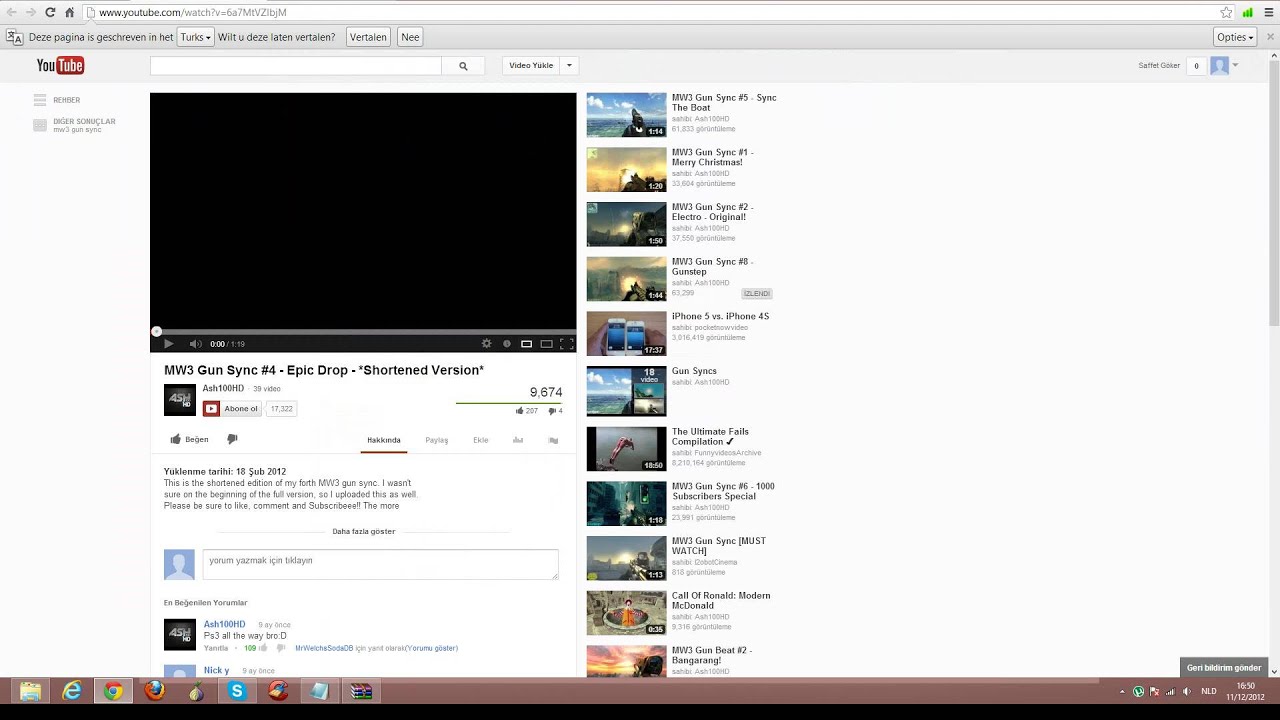Screen dimensions: 1280x720
Task: Open The Ultimate Fails Compilation title
Action: tap(710, 436)
